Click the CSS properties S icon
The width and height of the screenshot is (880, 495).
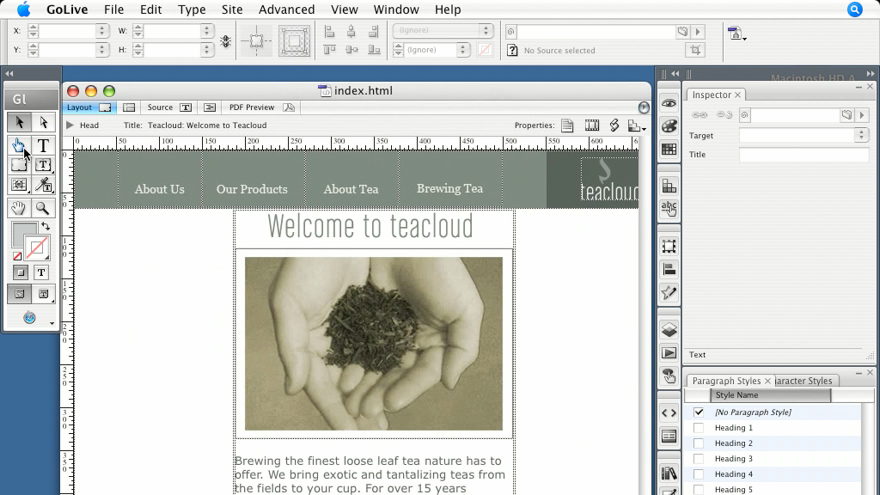point(614,125)
